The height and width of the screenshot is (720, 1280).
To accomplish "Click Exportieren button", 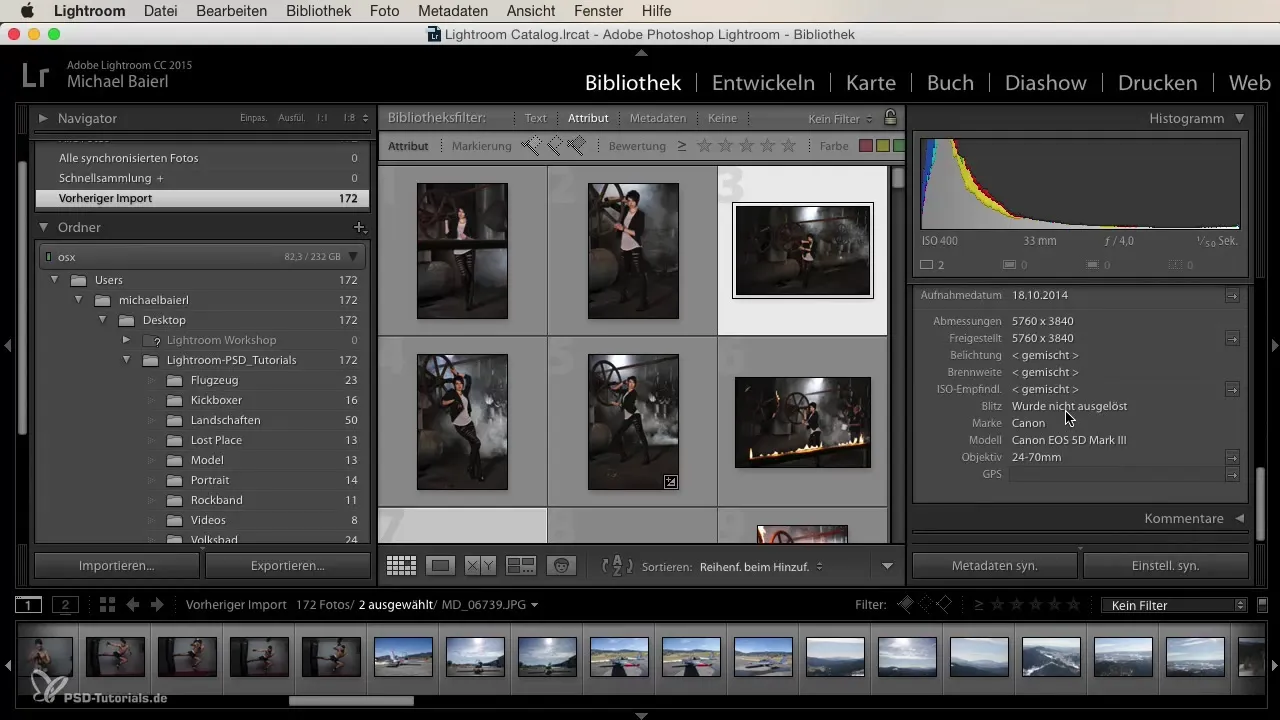I will pos(287,565).
